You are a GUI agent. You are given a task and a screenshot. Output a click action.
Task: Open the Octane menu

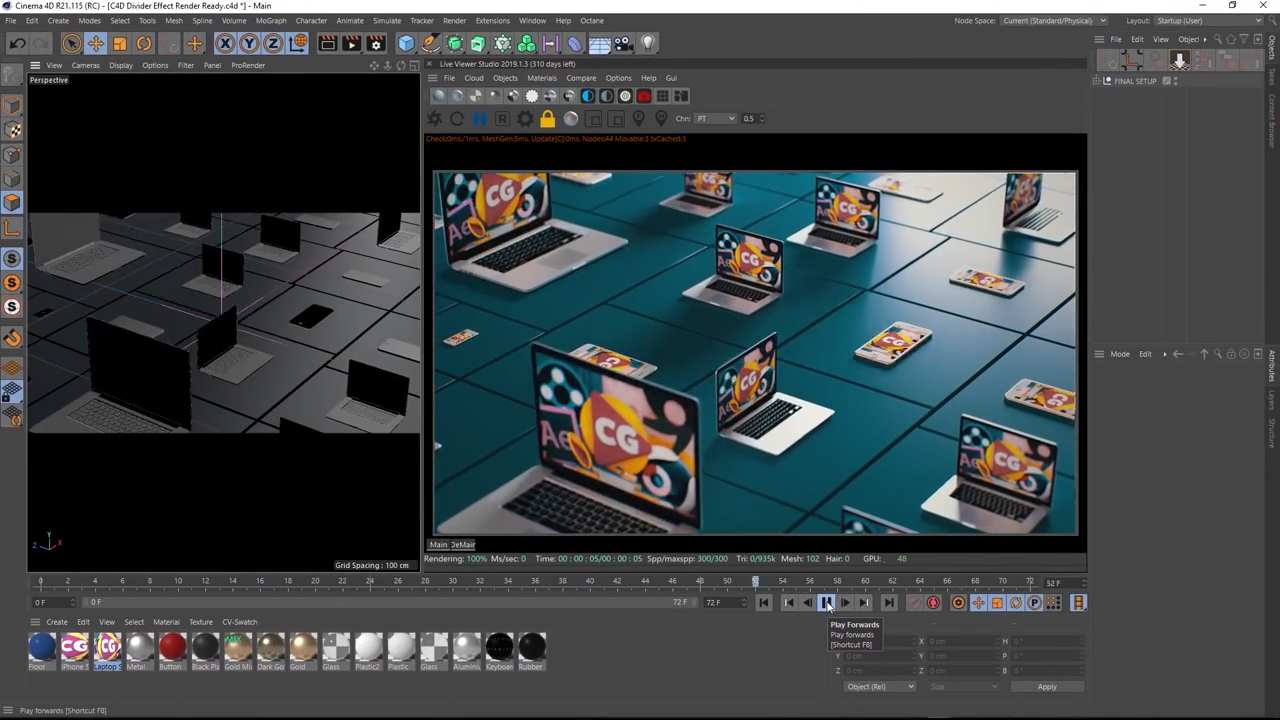click(x=592, y=20)
